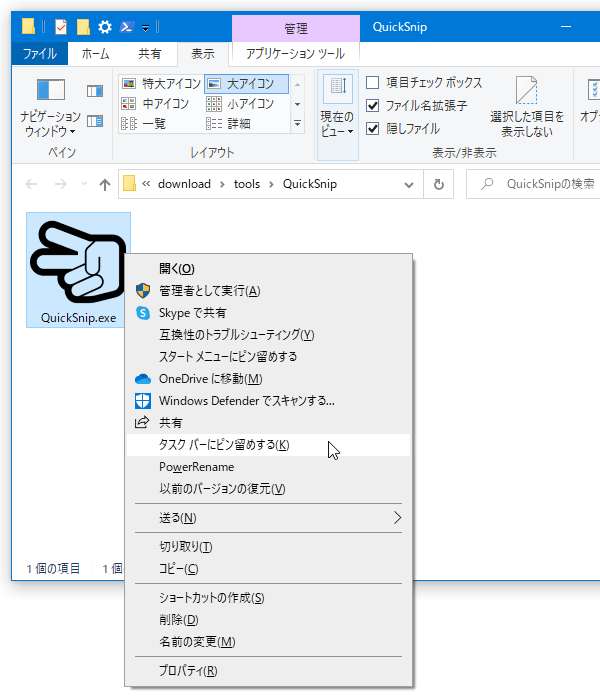Toggle the details pane icon
Viewport: 600px width, 698px height.
[x=95, y=121]
